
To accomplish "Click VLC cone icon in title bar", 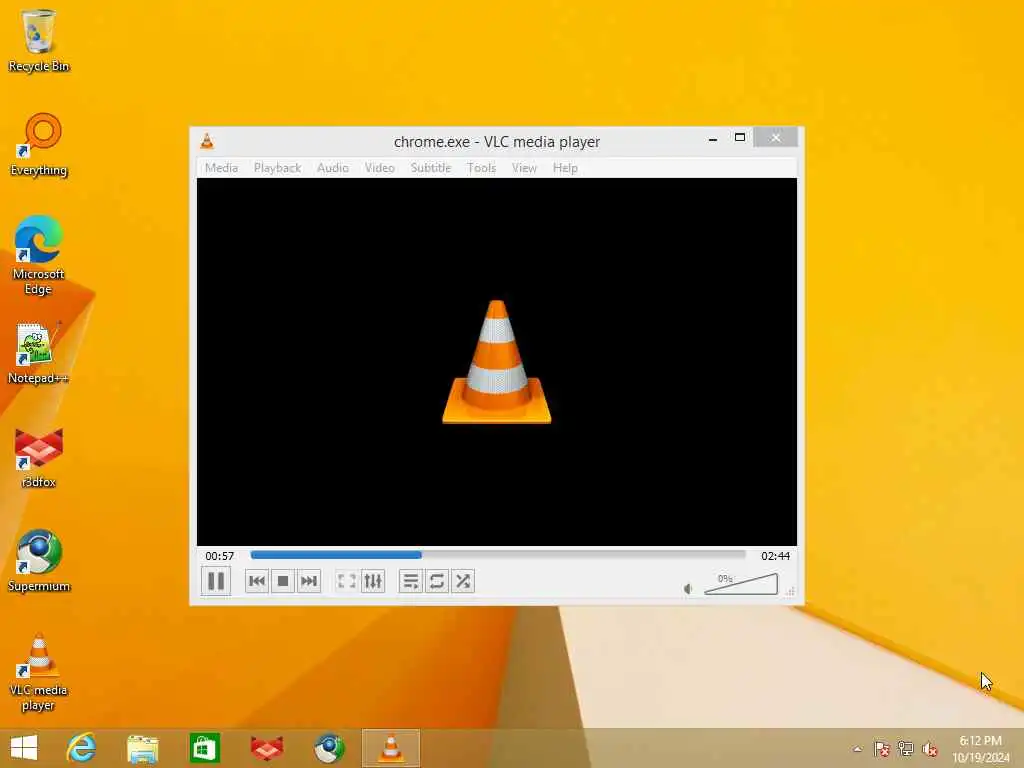I will point(207,140).
